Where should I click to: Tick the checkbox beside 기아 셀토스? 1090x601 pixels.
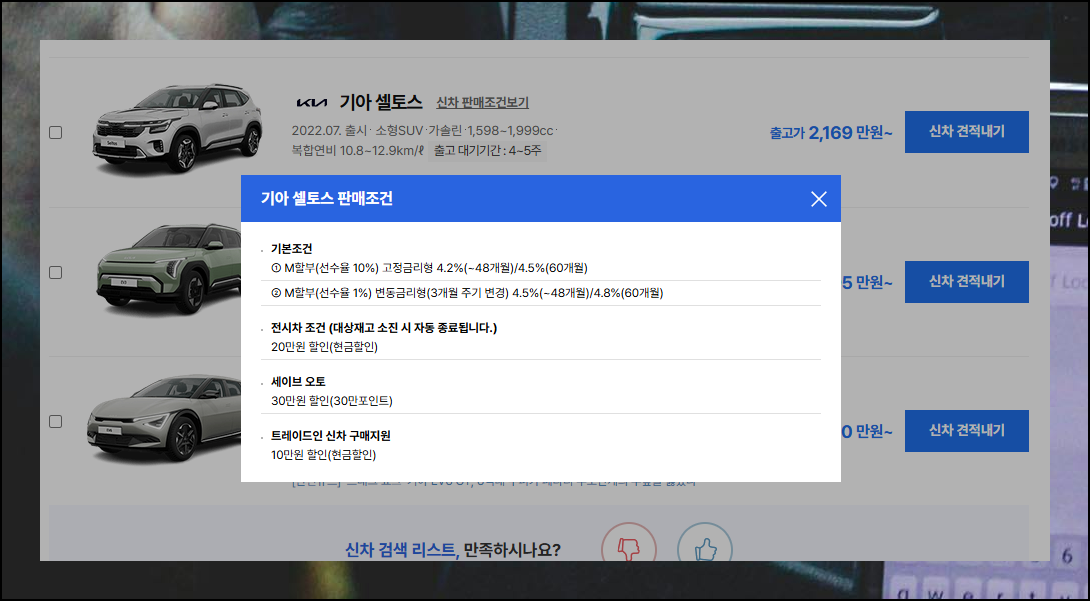pyautogui.click(x=56, y=132)
